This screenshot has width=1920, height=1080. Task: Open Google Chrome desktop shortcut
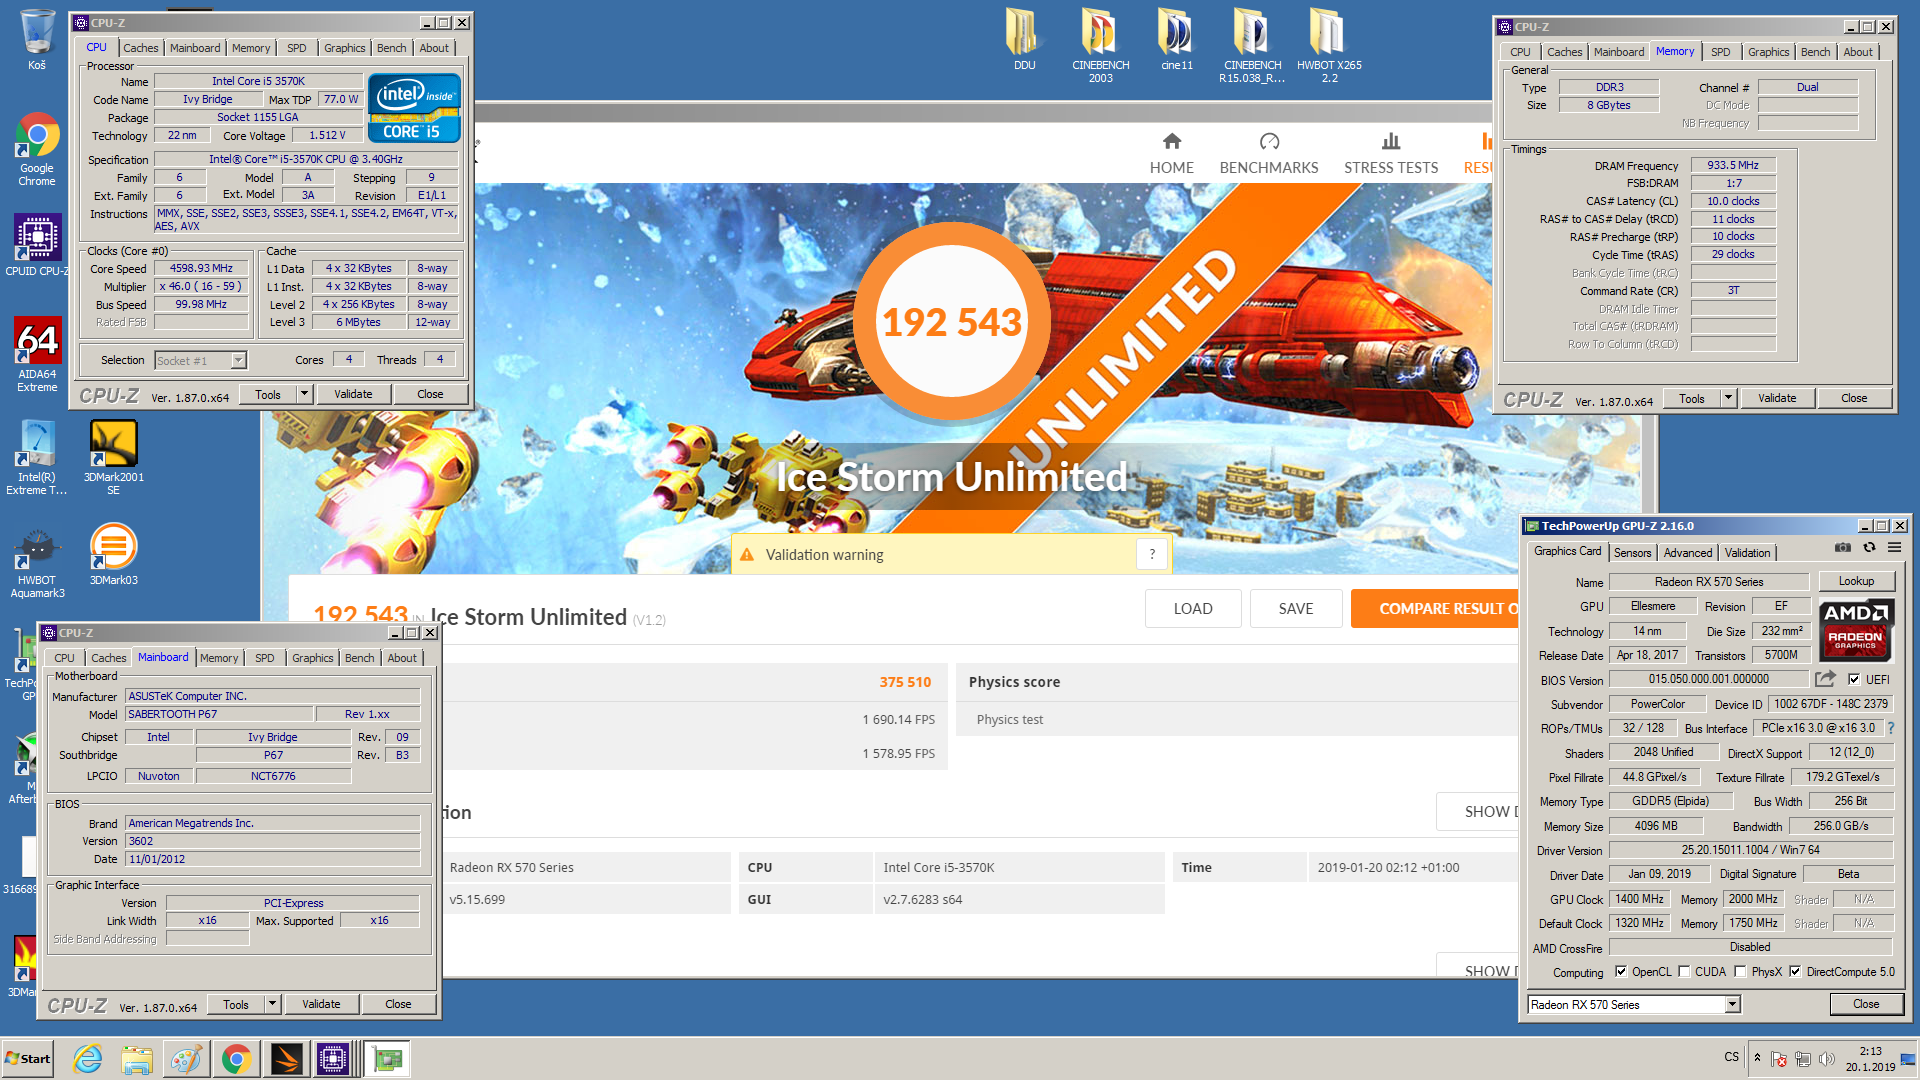(37, 148)
